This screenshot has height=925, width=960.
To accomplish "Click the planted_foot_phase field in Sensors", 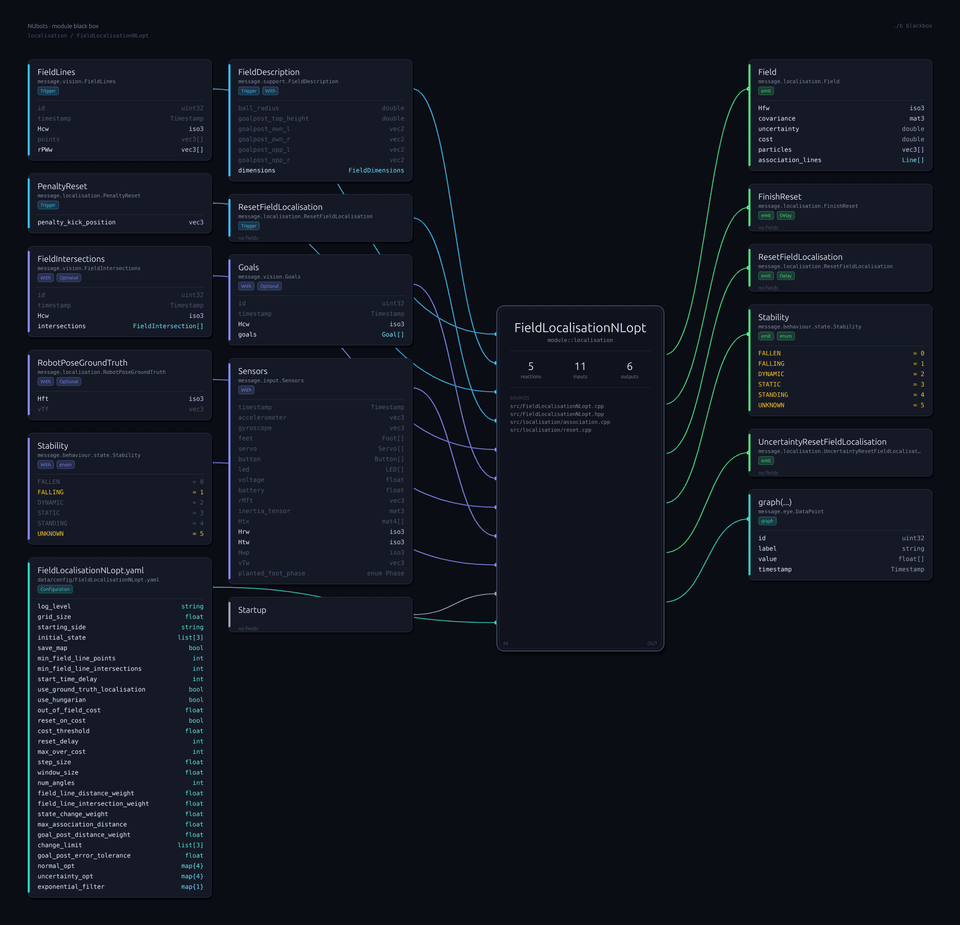I will tap(321, 574).
